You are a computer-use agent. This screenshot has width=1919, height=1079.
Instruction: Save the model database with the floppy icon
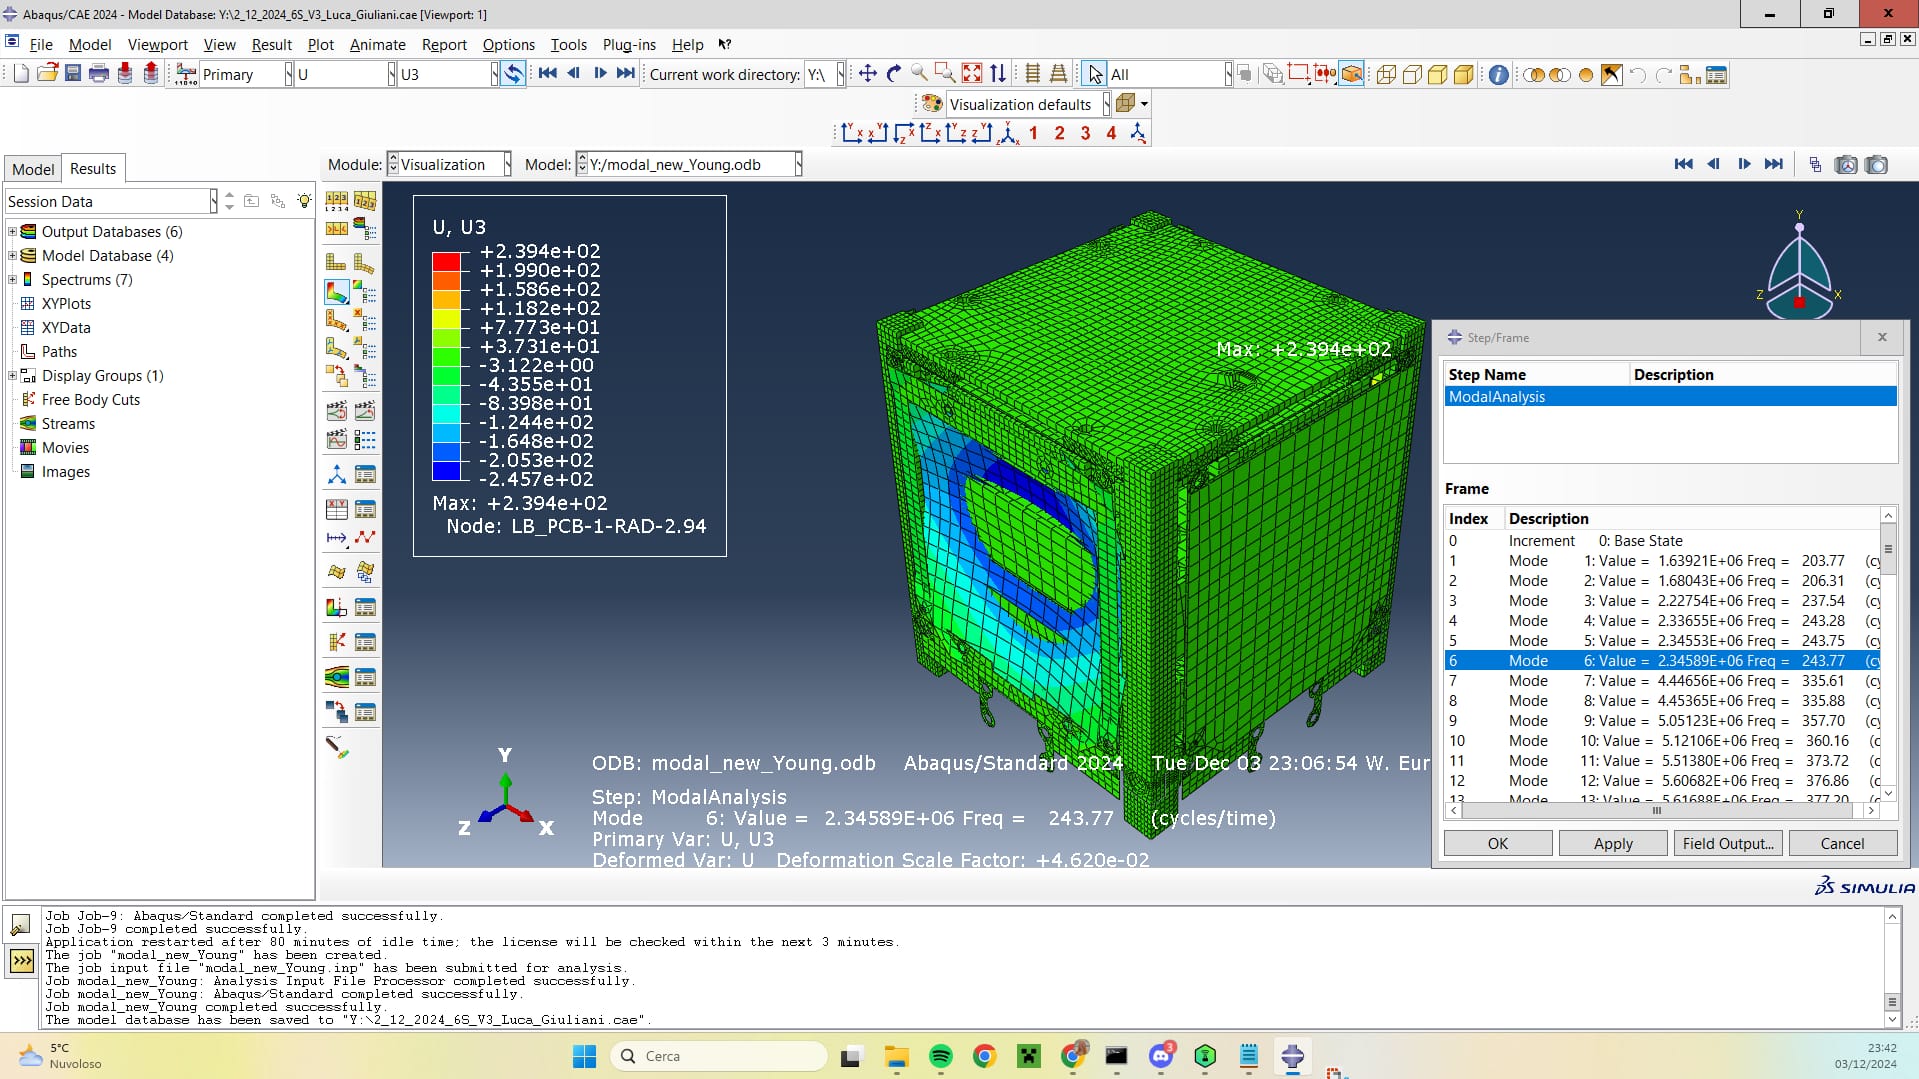(x=73, y=74)
